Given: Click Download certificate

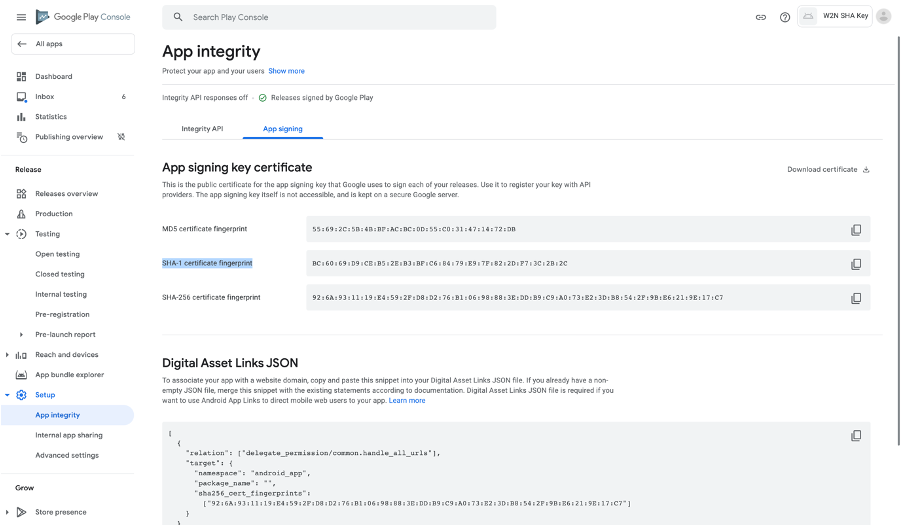Looking at the screenshot, I should [x=828, y=169].
